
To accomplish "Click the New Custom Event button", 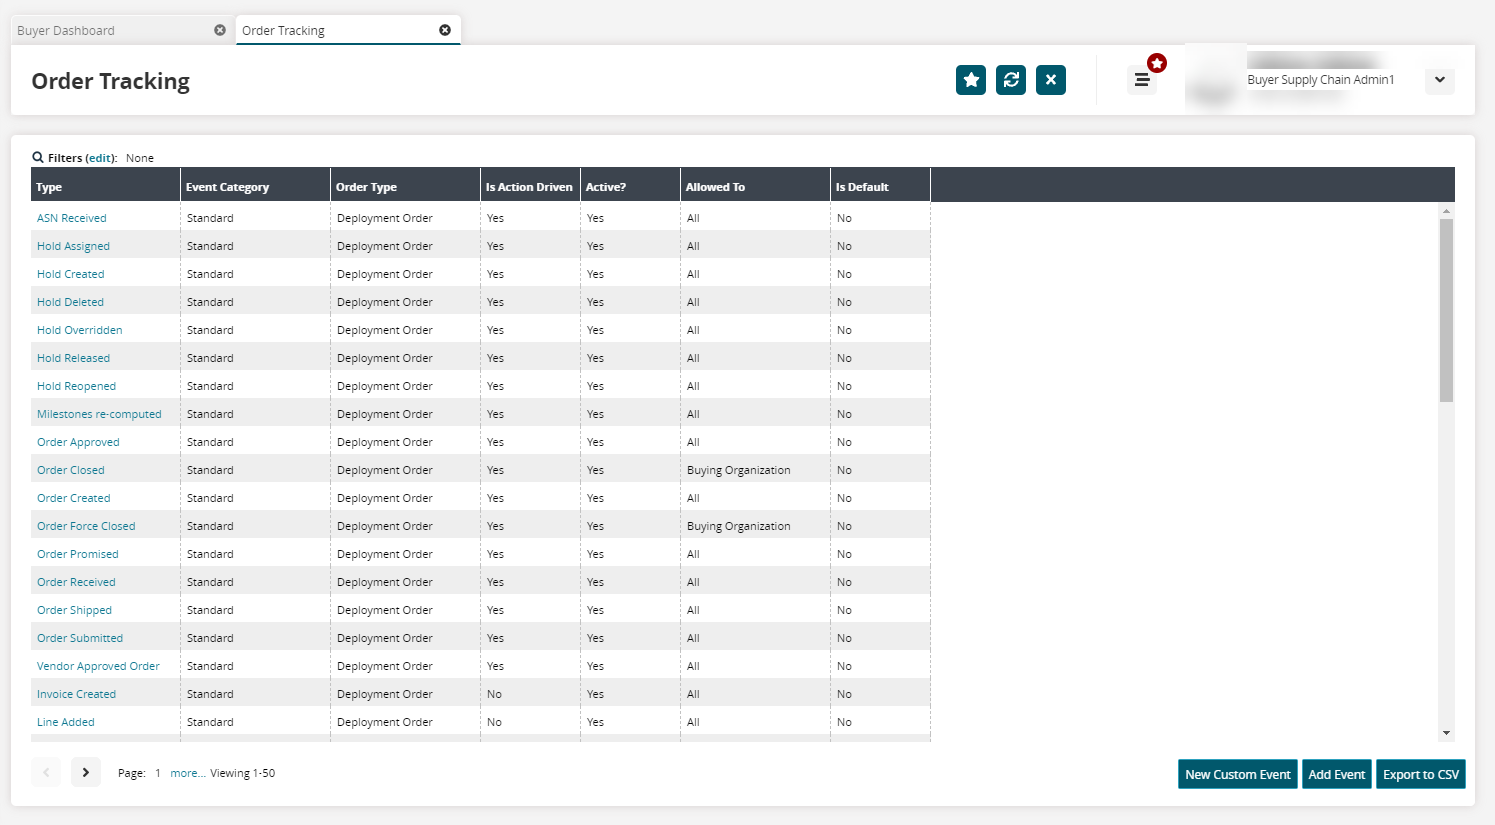I will point(1237,775).
